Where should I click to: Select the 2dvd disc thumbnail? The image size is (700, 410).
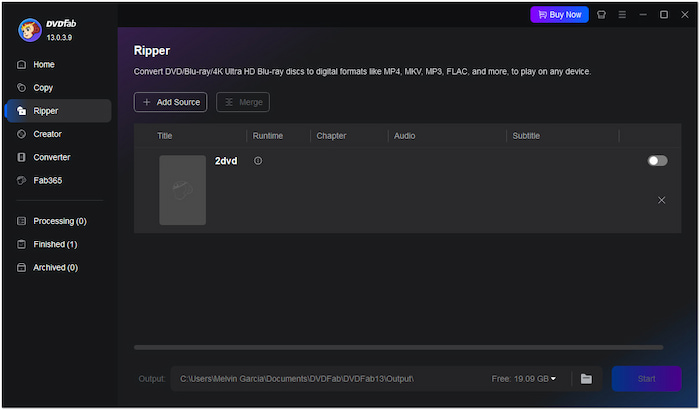coord(182,190)
